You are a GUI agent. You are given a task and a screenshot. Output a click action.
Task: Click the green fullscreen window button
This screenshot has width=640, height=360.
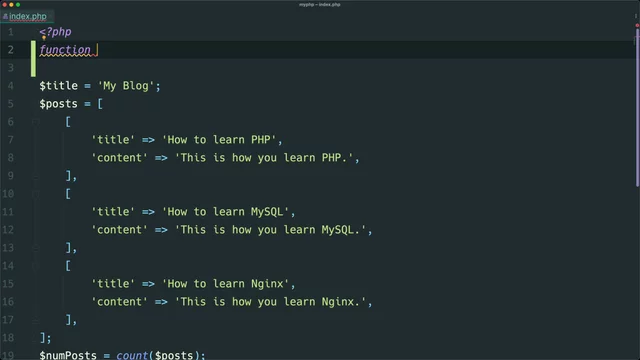click(18, 4)
